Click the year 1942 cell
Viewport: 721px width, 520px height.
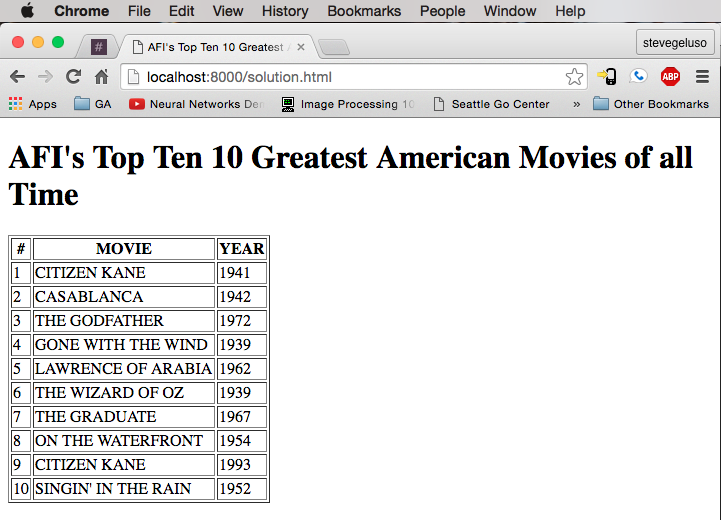pyautogui.click(x=242, y=297)
